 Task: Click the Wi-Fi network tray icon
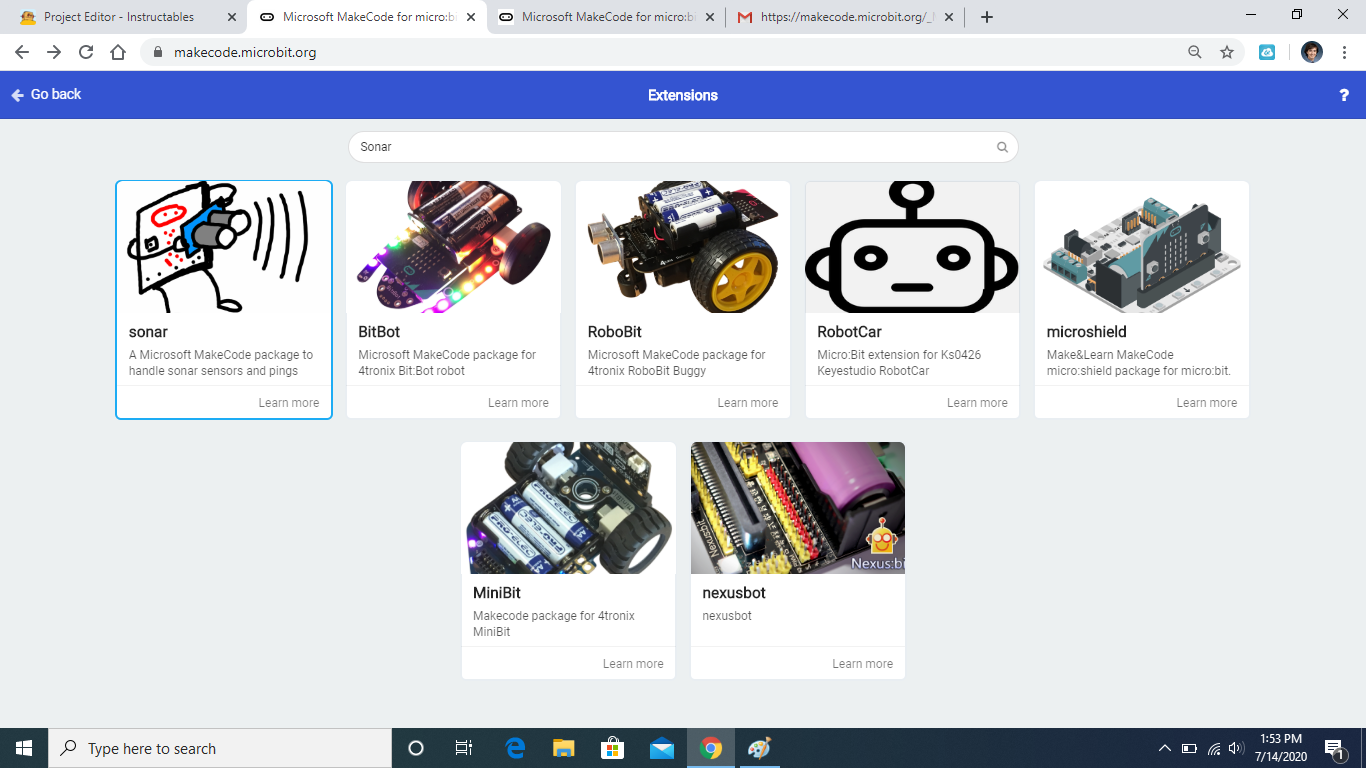pyautogui.click(x=1214, y=748)
